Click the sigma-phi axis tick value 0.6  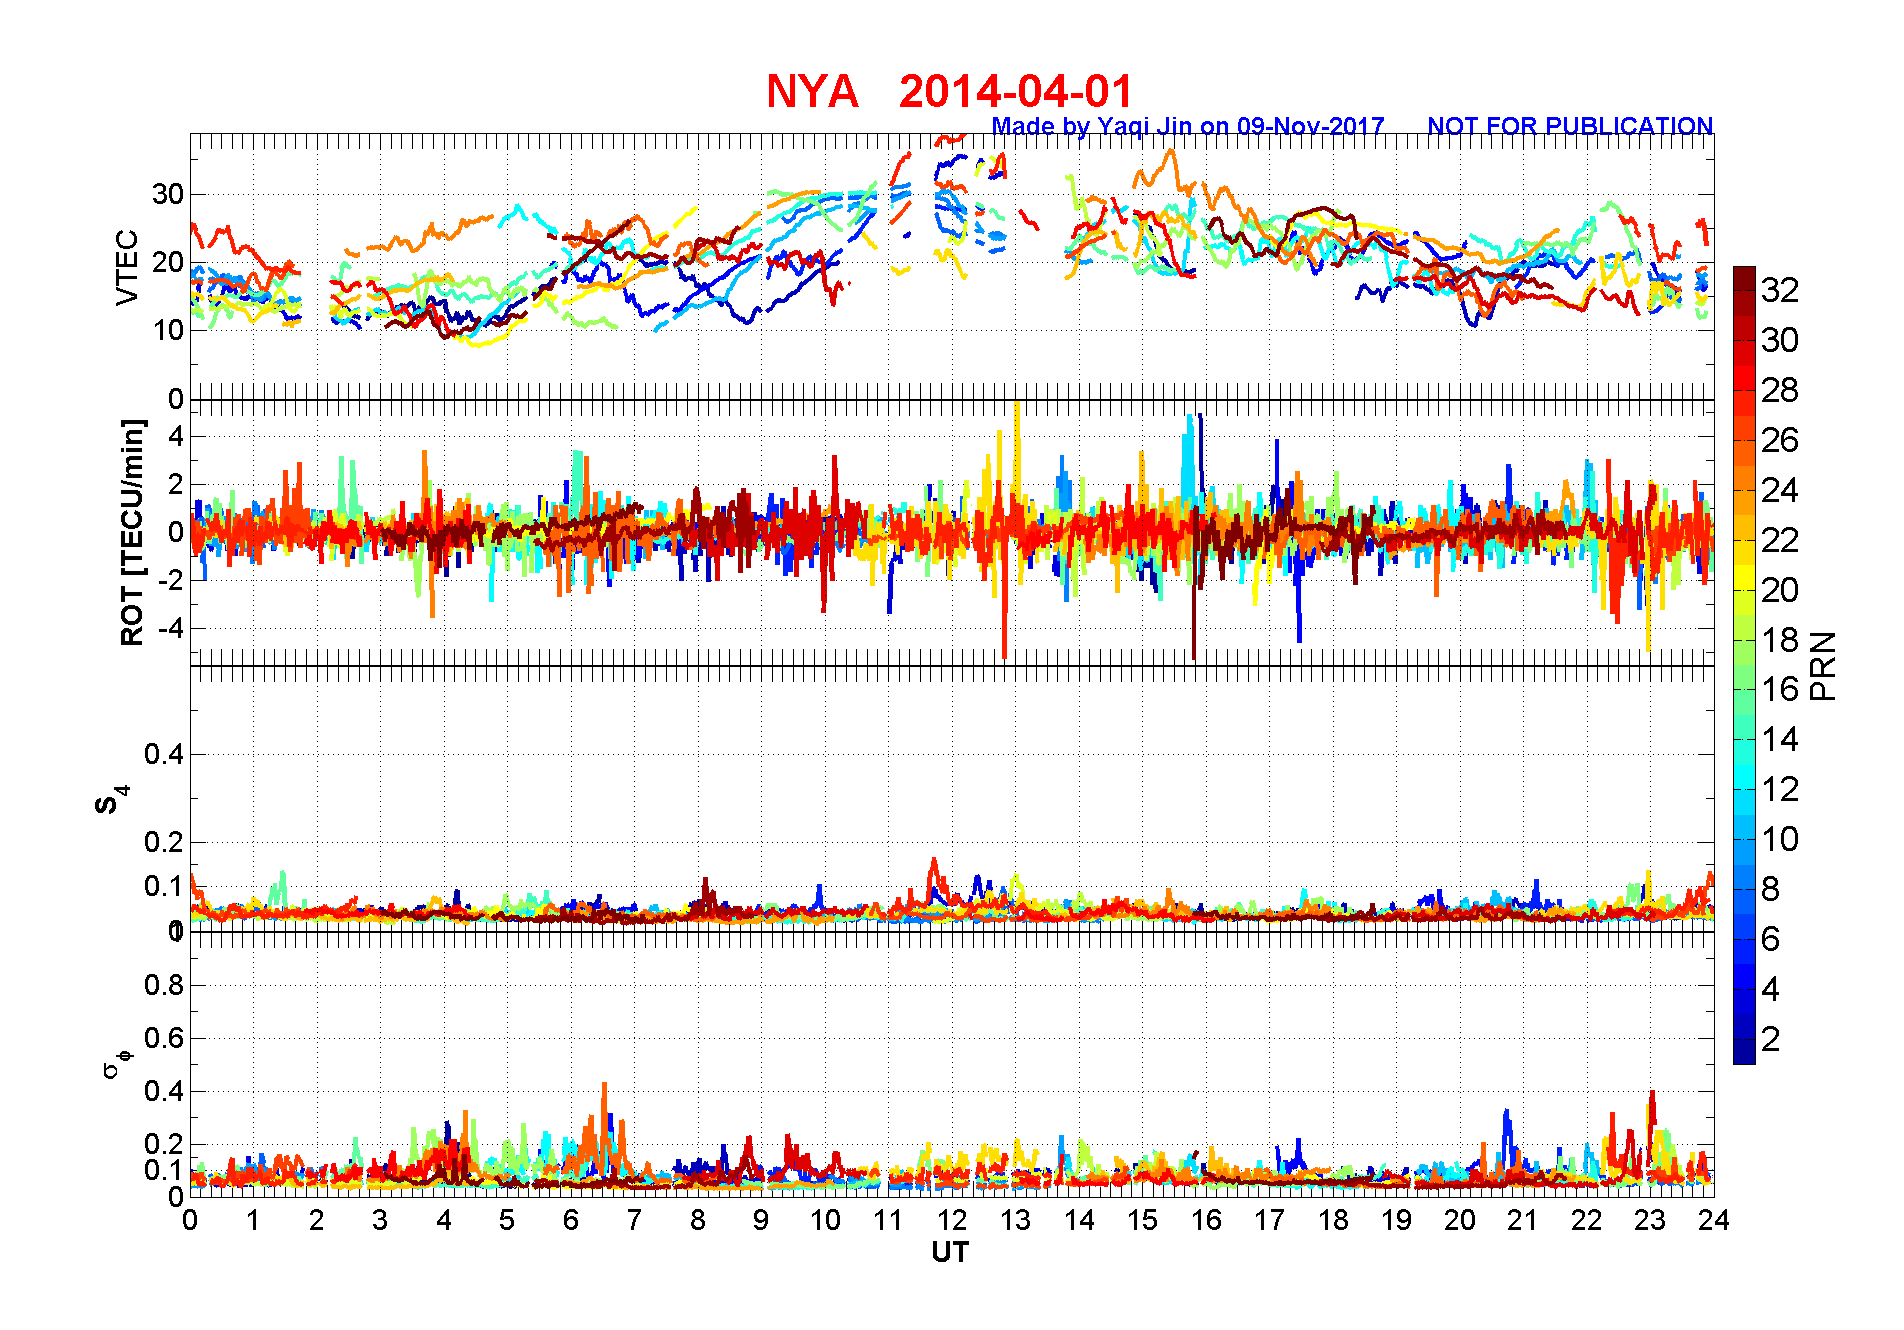(x=164, y=1038)
